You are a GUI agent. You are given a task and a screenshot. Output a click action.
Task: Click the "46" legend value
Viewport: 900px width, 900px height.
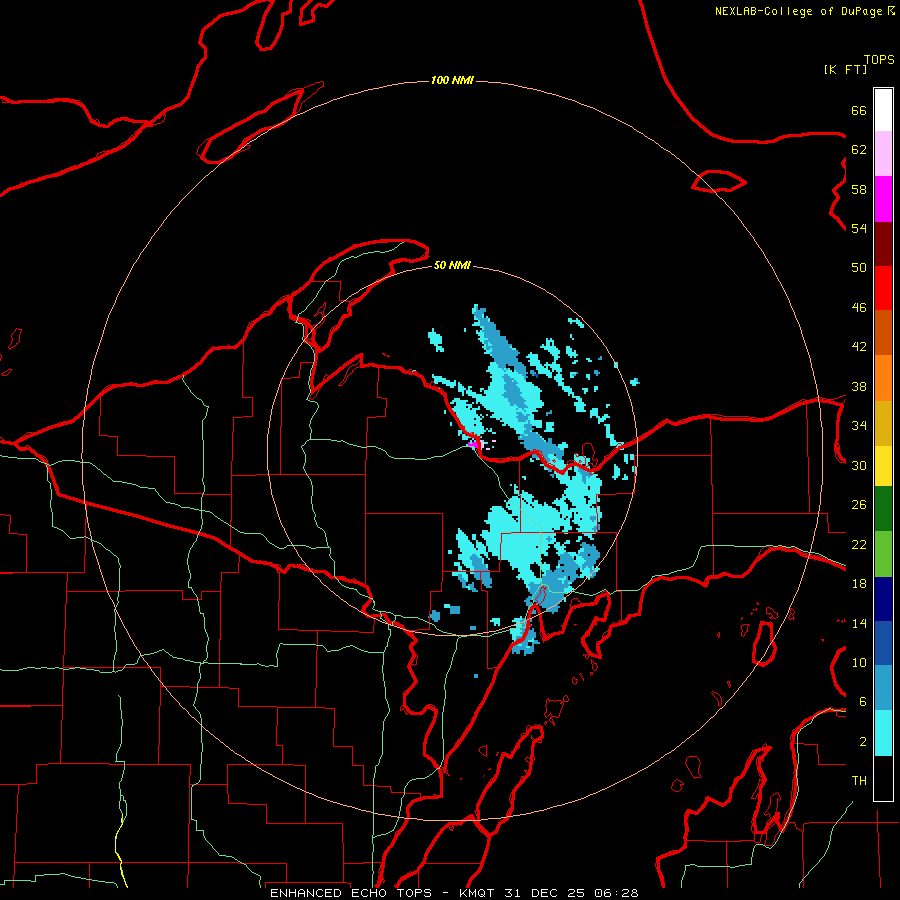[859, 308]
